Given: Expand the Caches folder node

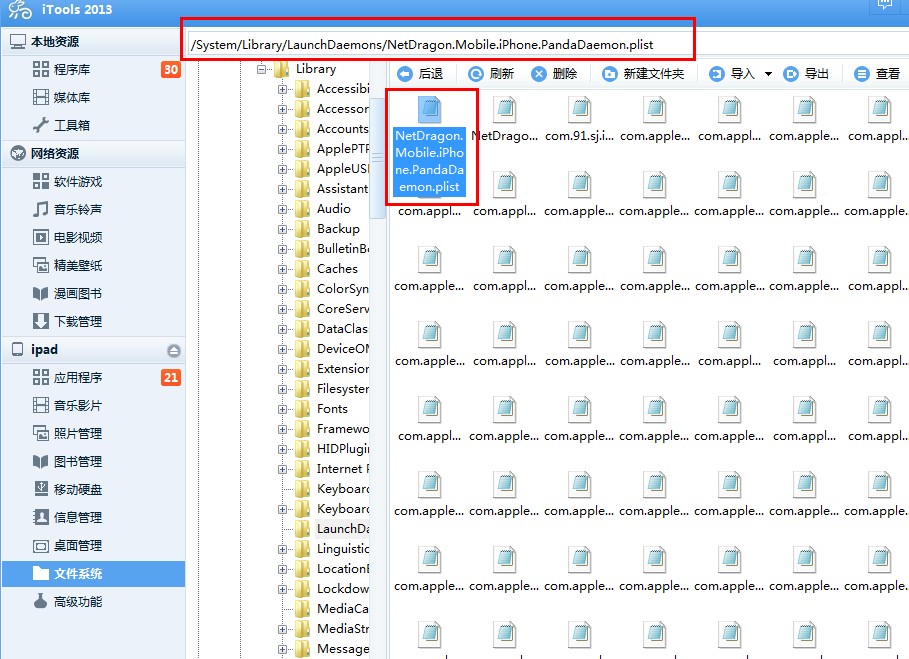Looking at the screenshot, I should pos(282,269).
